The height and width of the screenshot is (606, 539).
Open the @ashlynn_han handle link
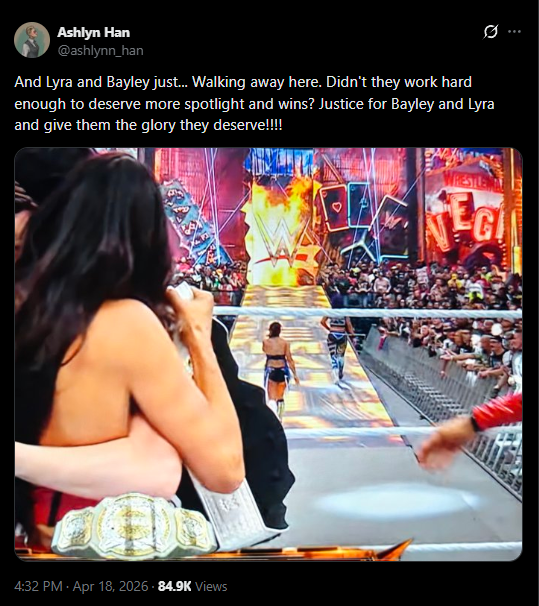click(x=100, y=51)
